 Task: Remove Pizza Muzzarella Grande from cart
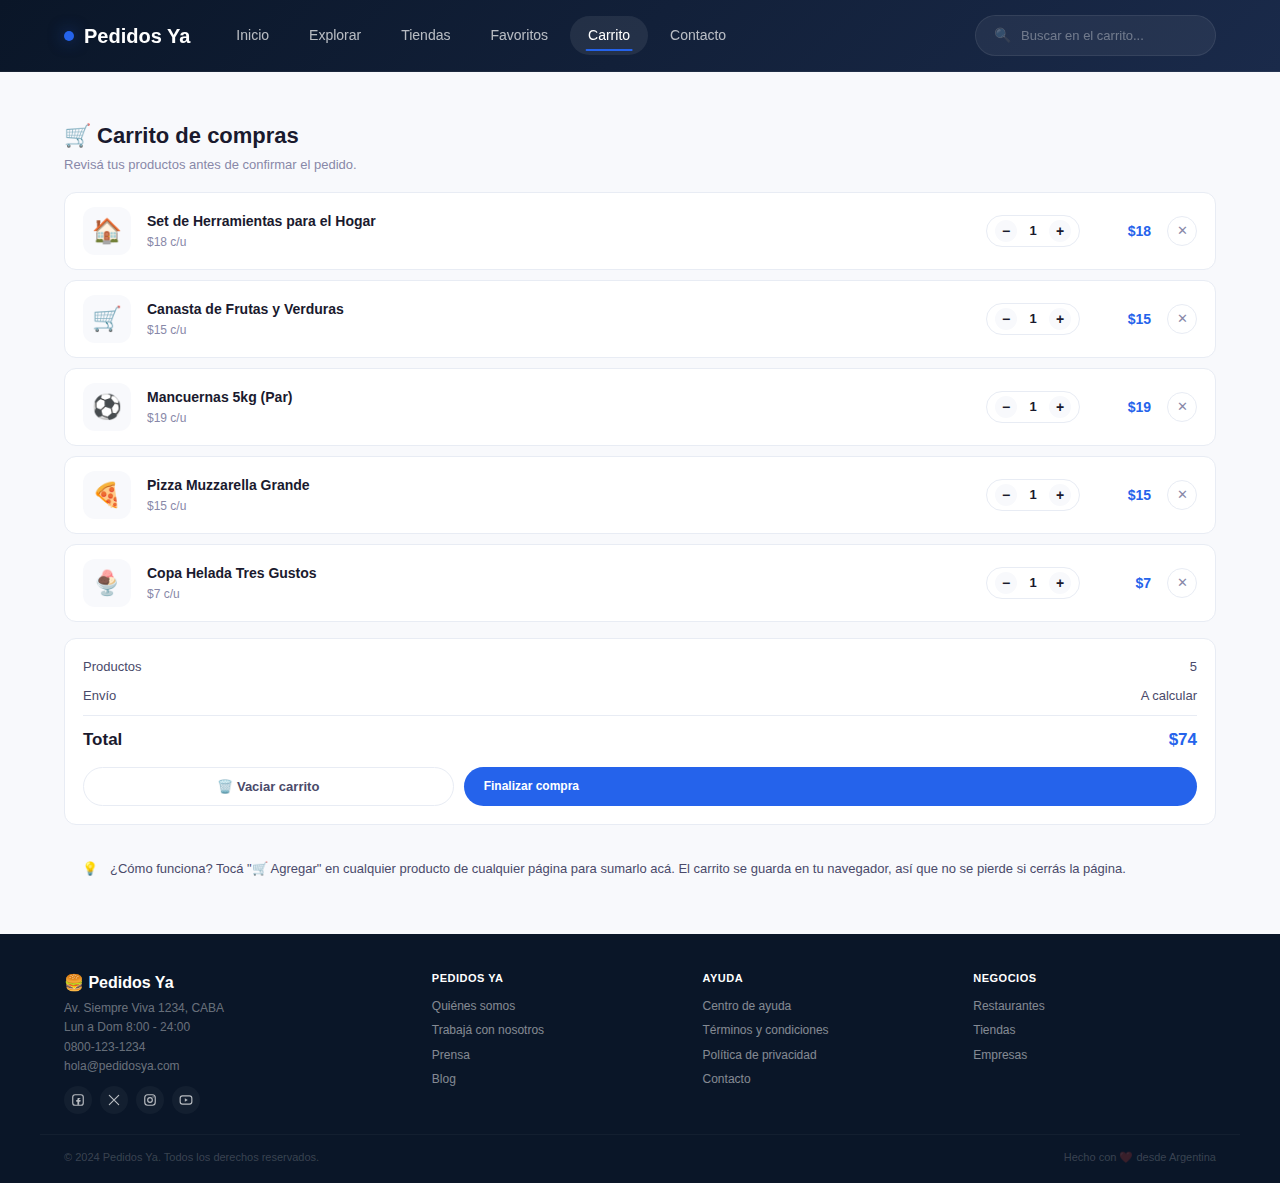1182,495
